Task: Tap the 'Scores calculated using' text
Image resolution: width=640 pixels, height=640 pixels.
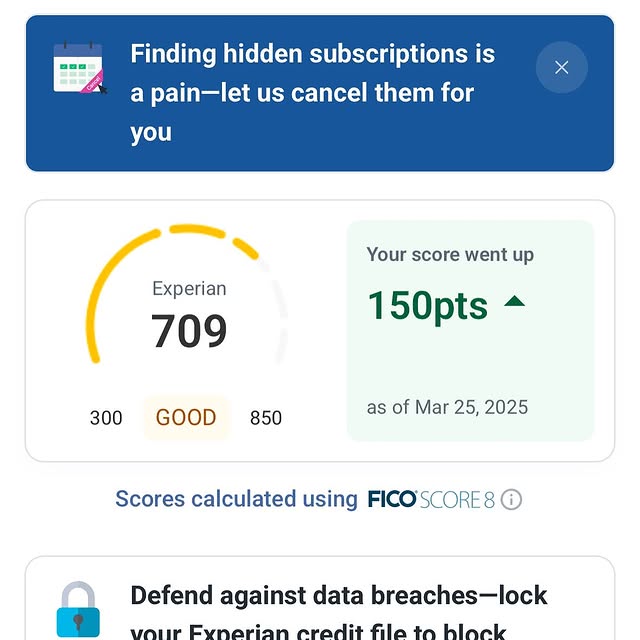Action: click(236, 499)
